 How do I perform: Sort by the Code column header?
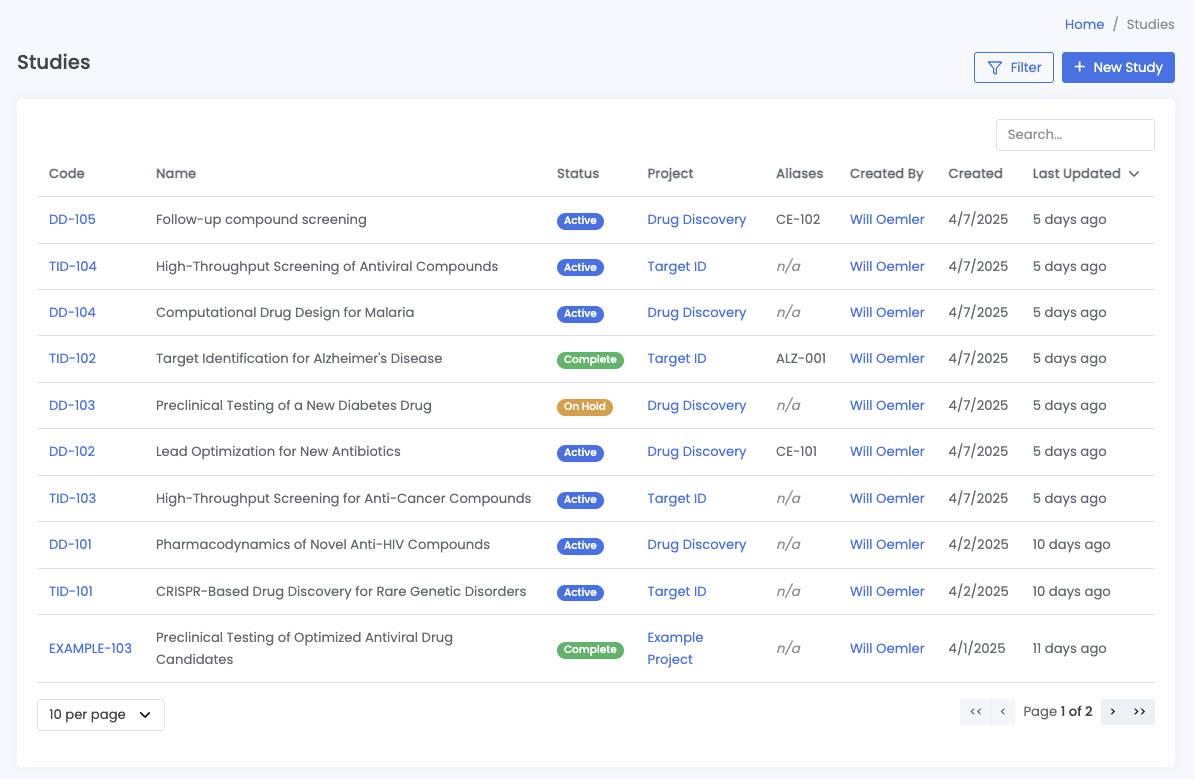67,173
